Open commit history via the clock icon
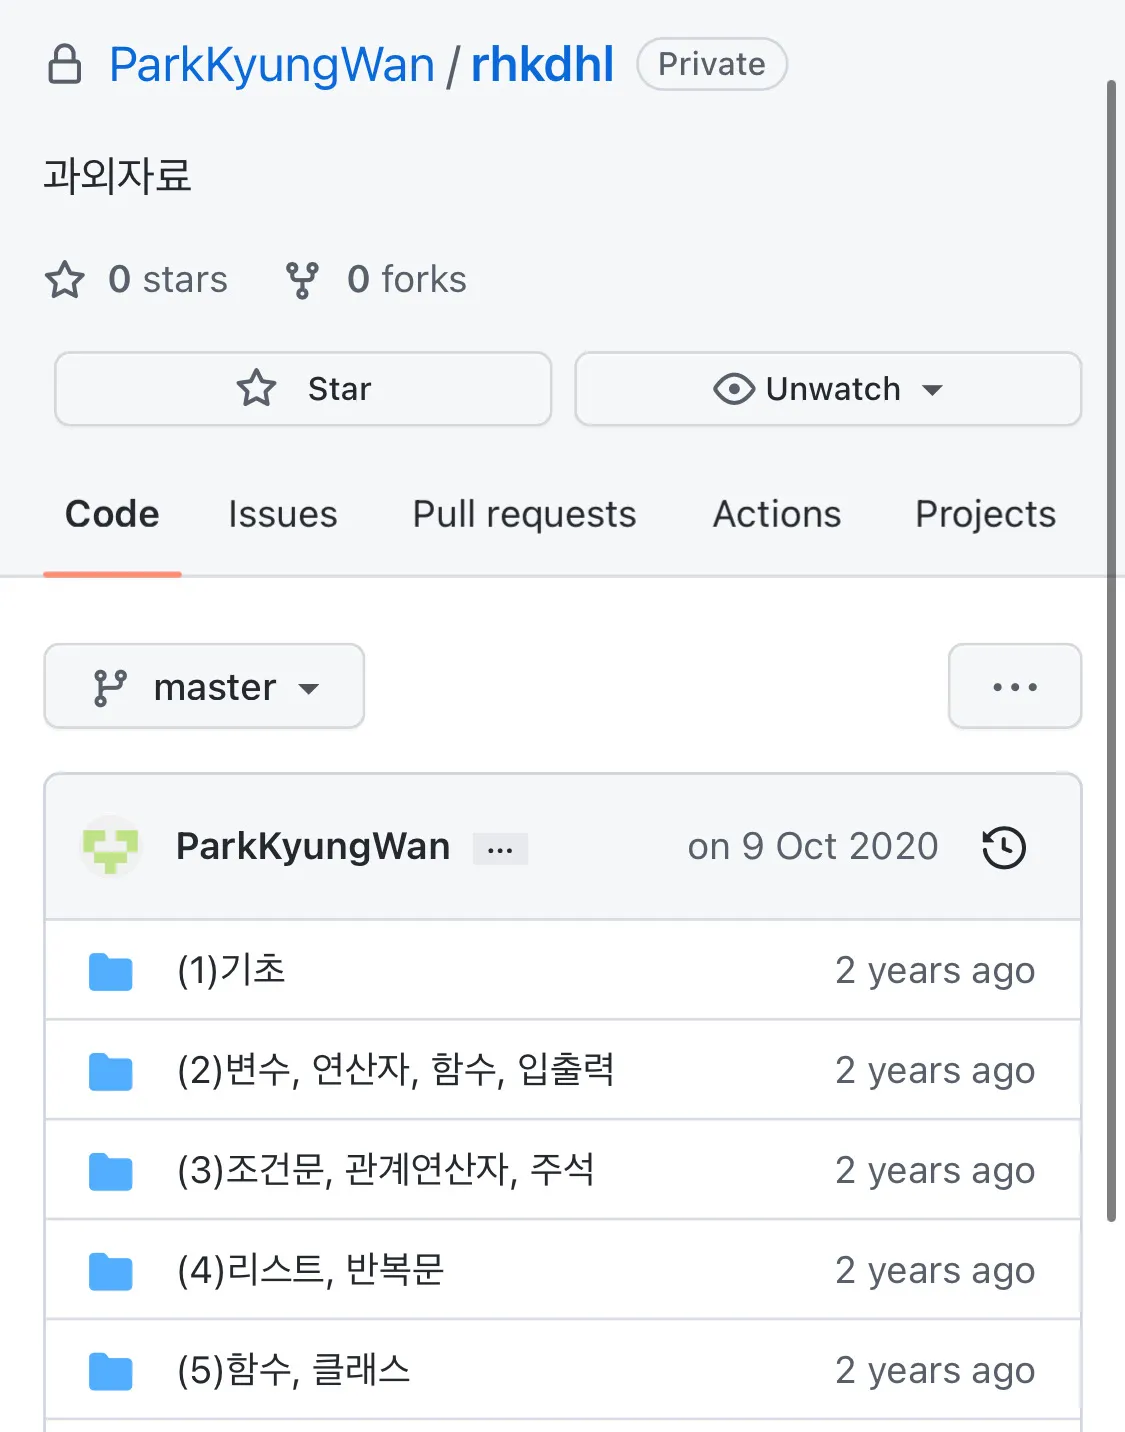The height and width of the screenshot is (1432, 1125). (x=1003, y=846)
